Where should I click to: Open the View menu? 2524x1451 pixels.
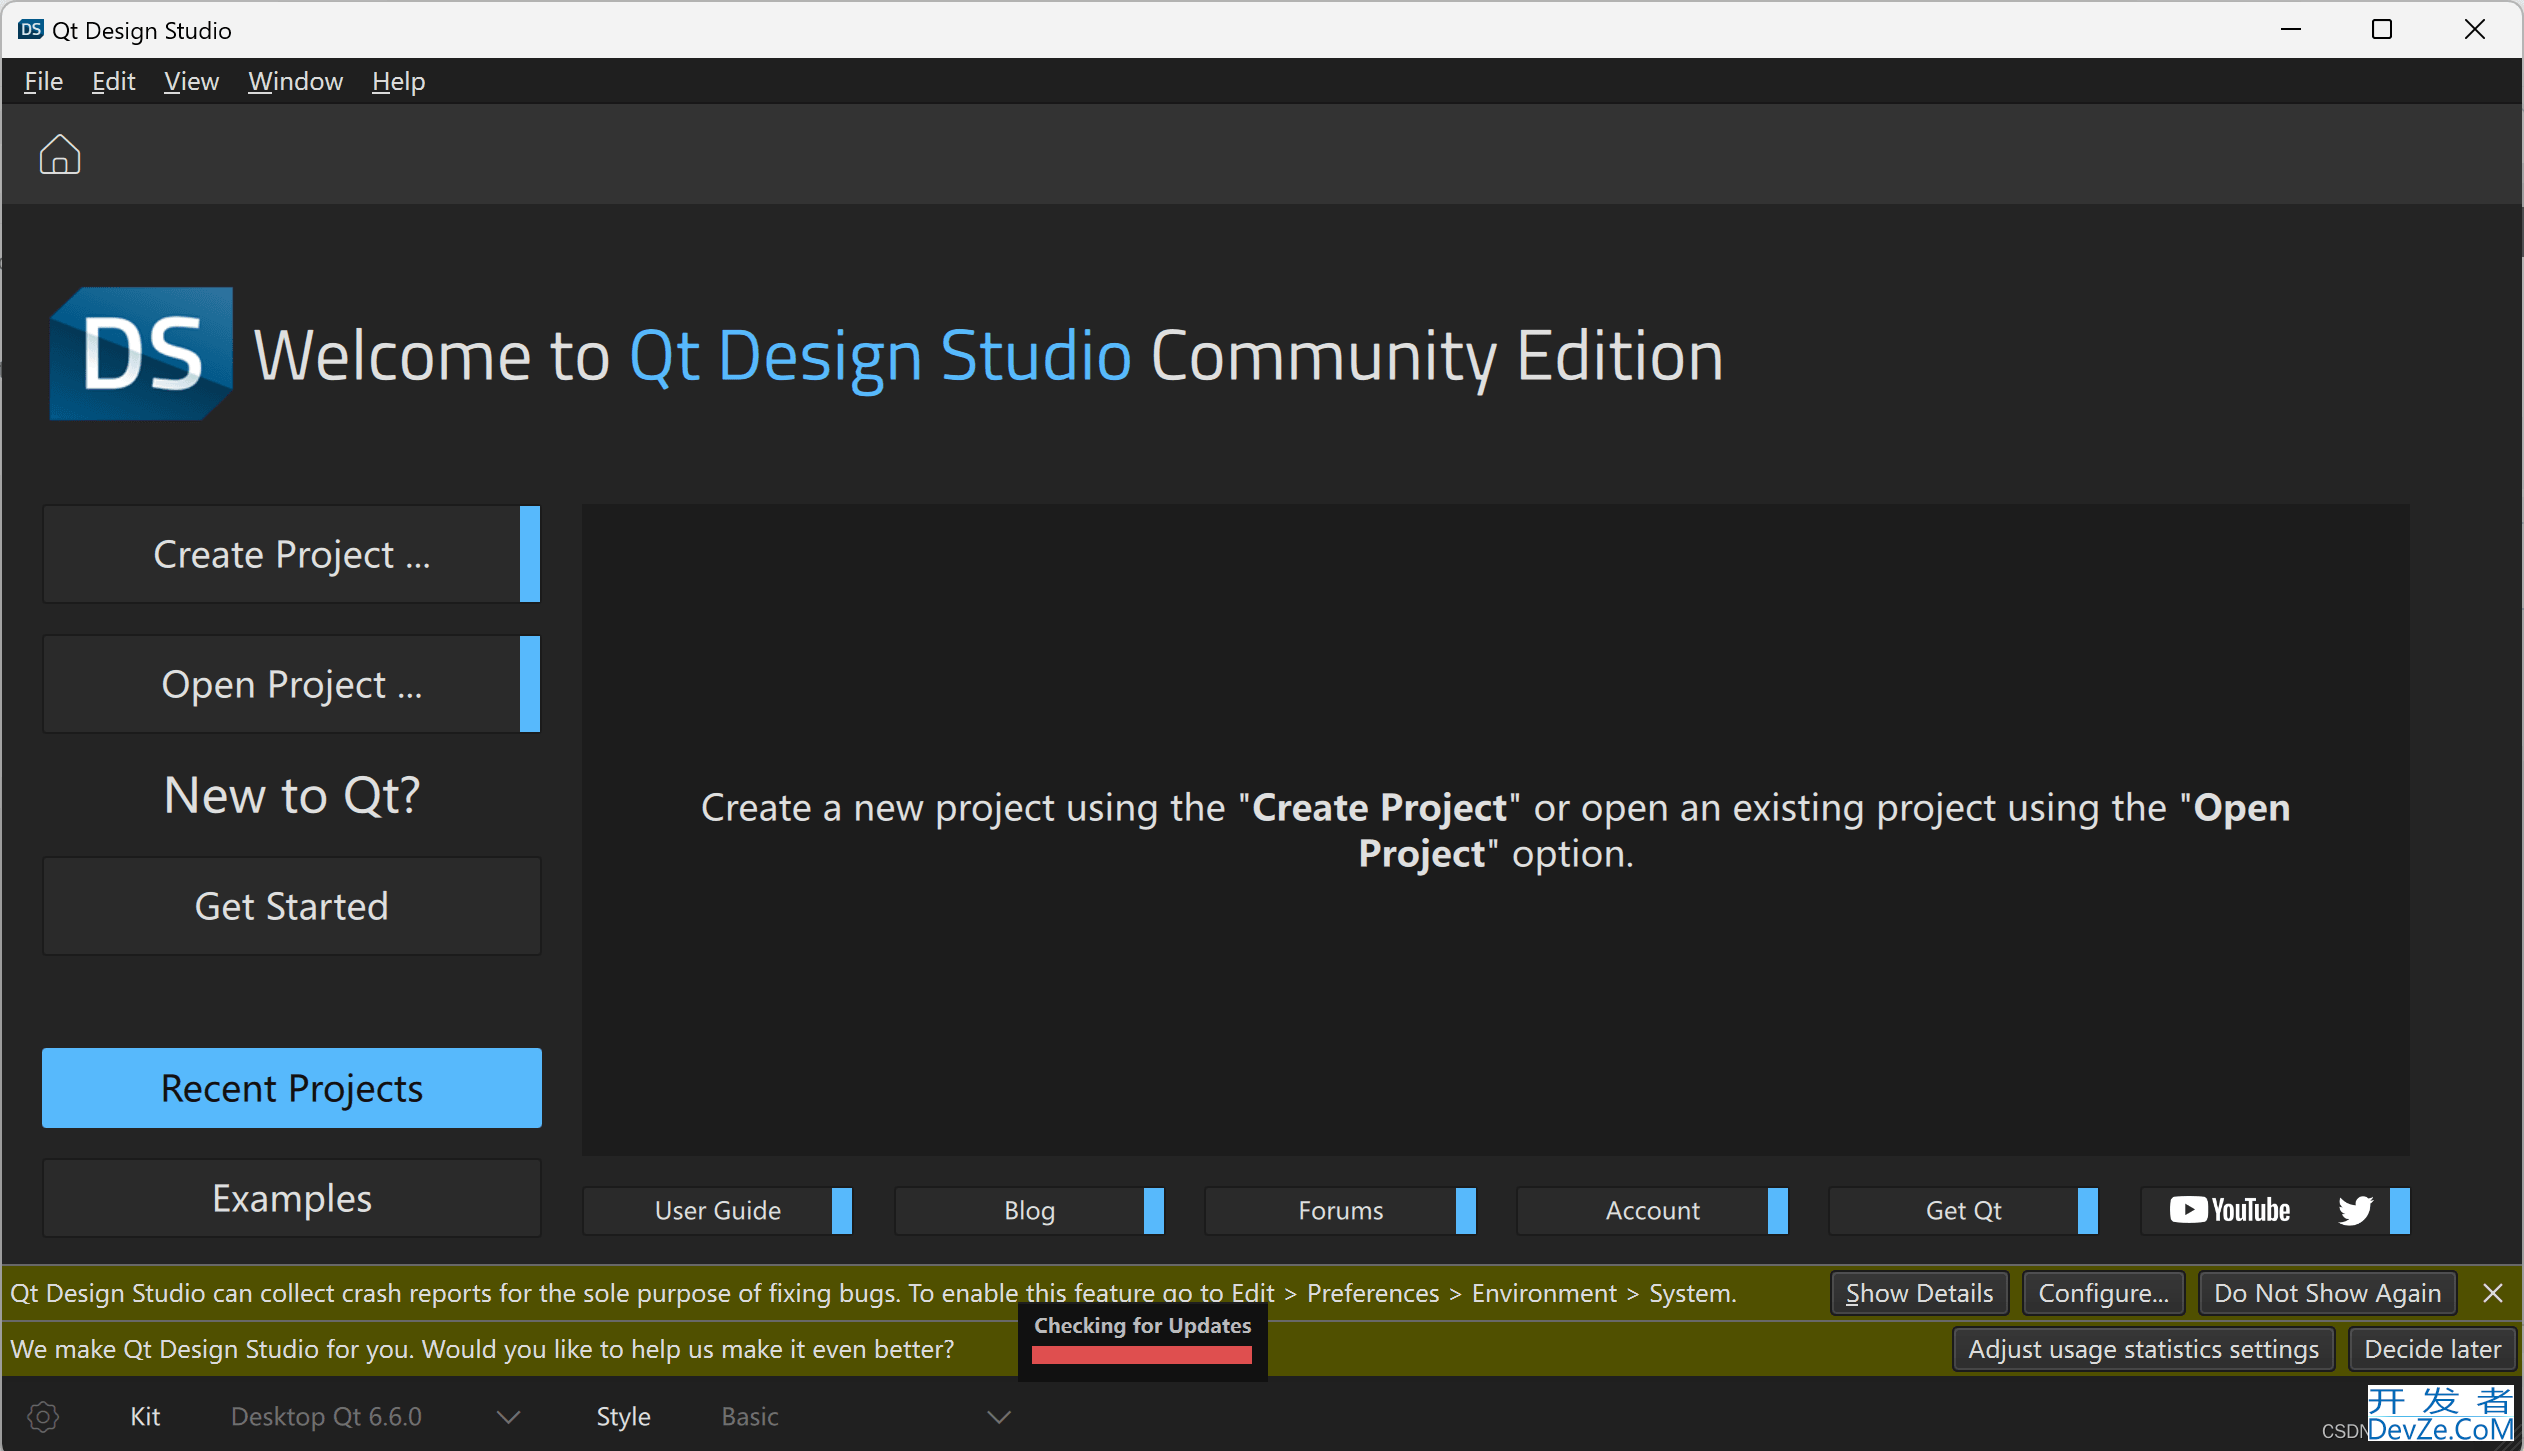coord(191,81)
